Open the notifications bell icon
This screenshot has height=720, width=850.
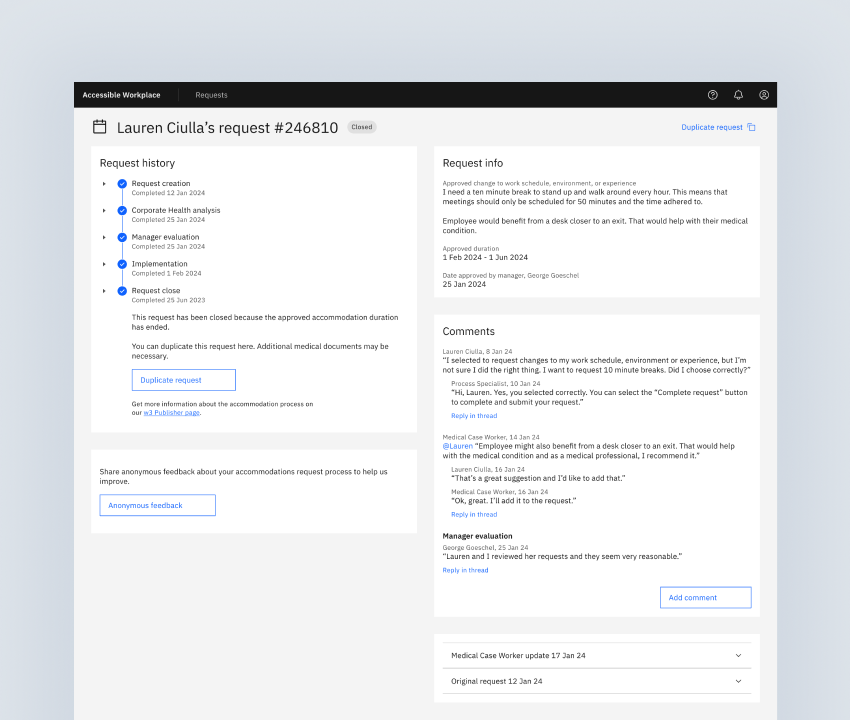click(x=738, y=94)
